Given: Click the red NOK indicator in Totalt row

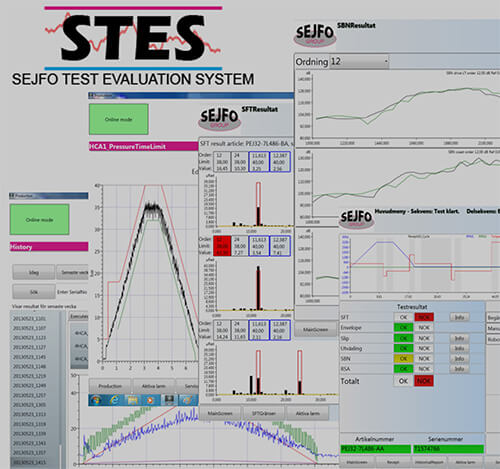Looking at the screenshot, I should [x=424, y=381].
